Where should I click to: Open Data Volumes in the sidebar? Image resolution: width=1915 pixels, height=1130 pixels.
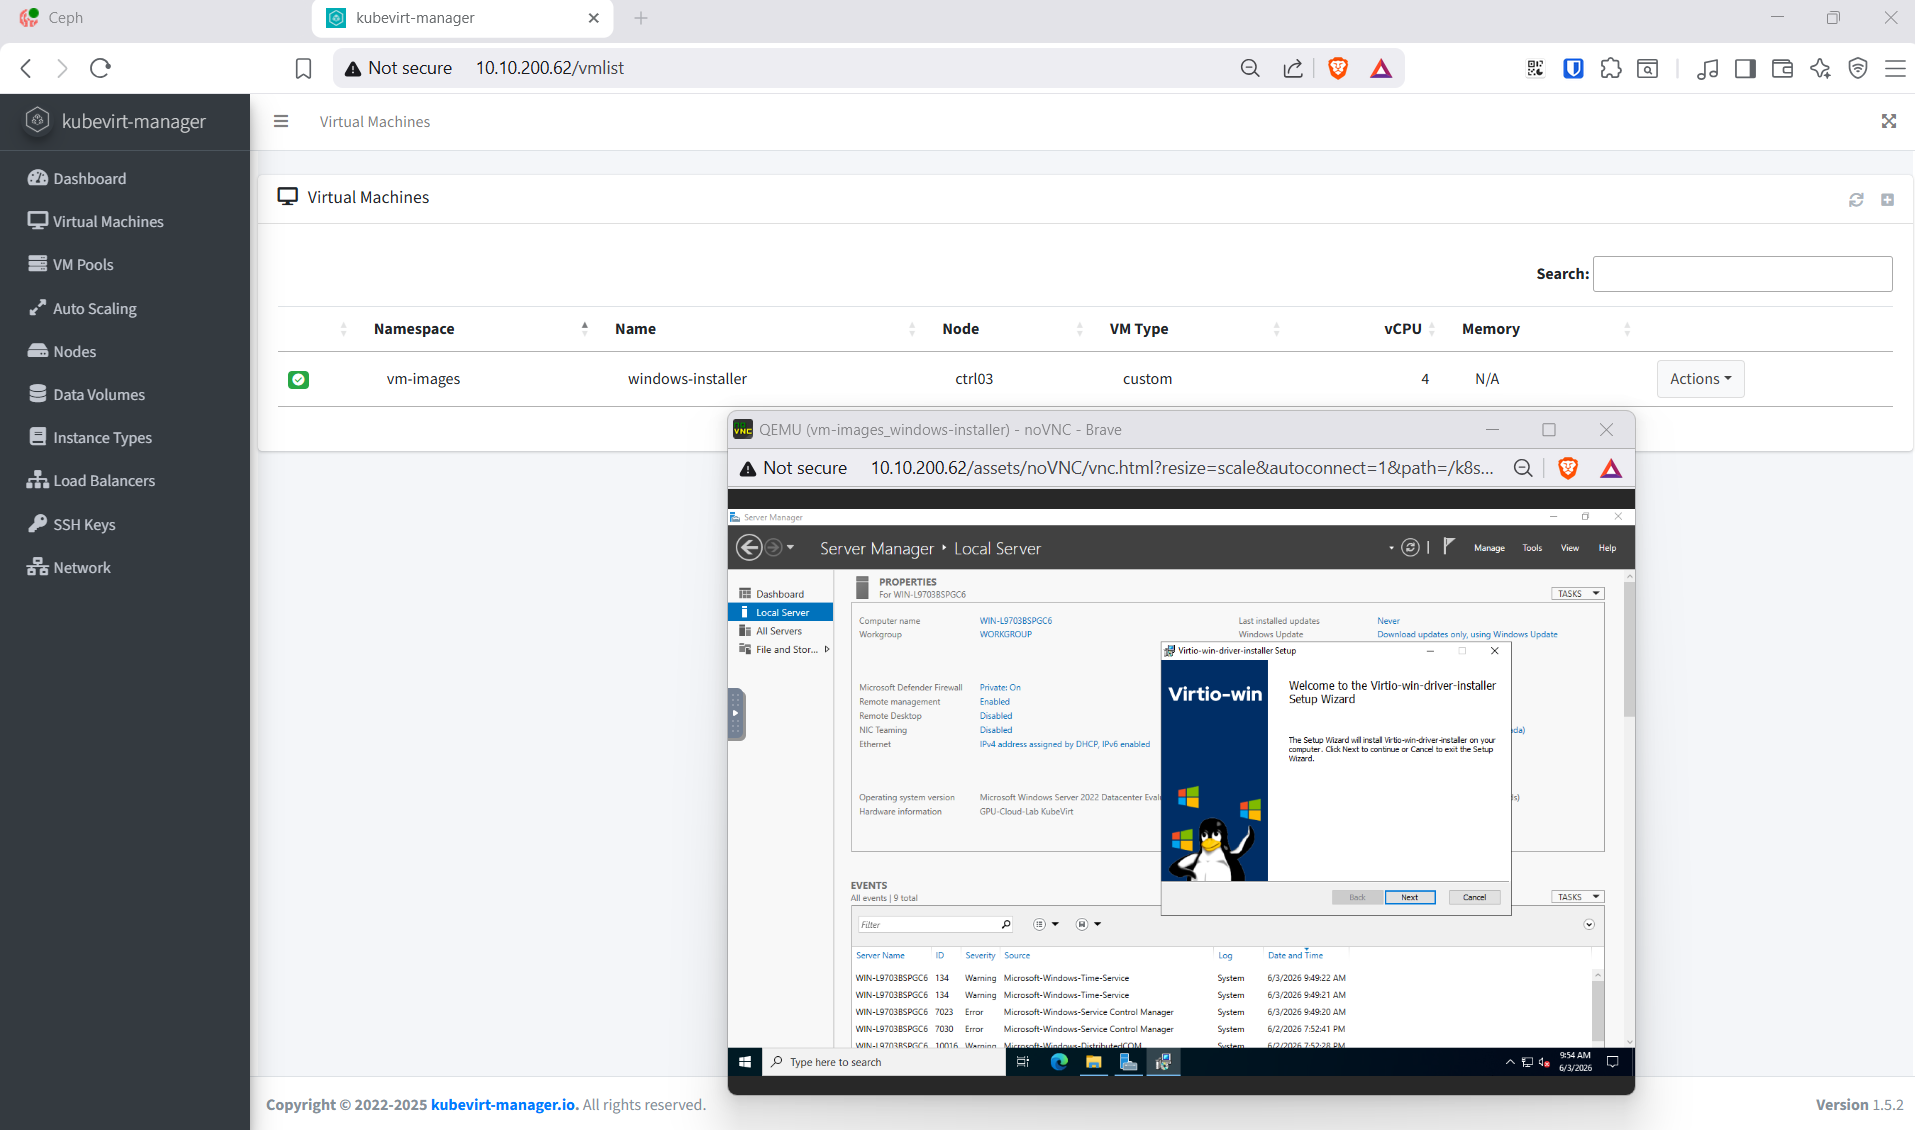tap(87, 394)
